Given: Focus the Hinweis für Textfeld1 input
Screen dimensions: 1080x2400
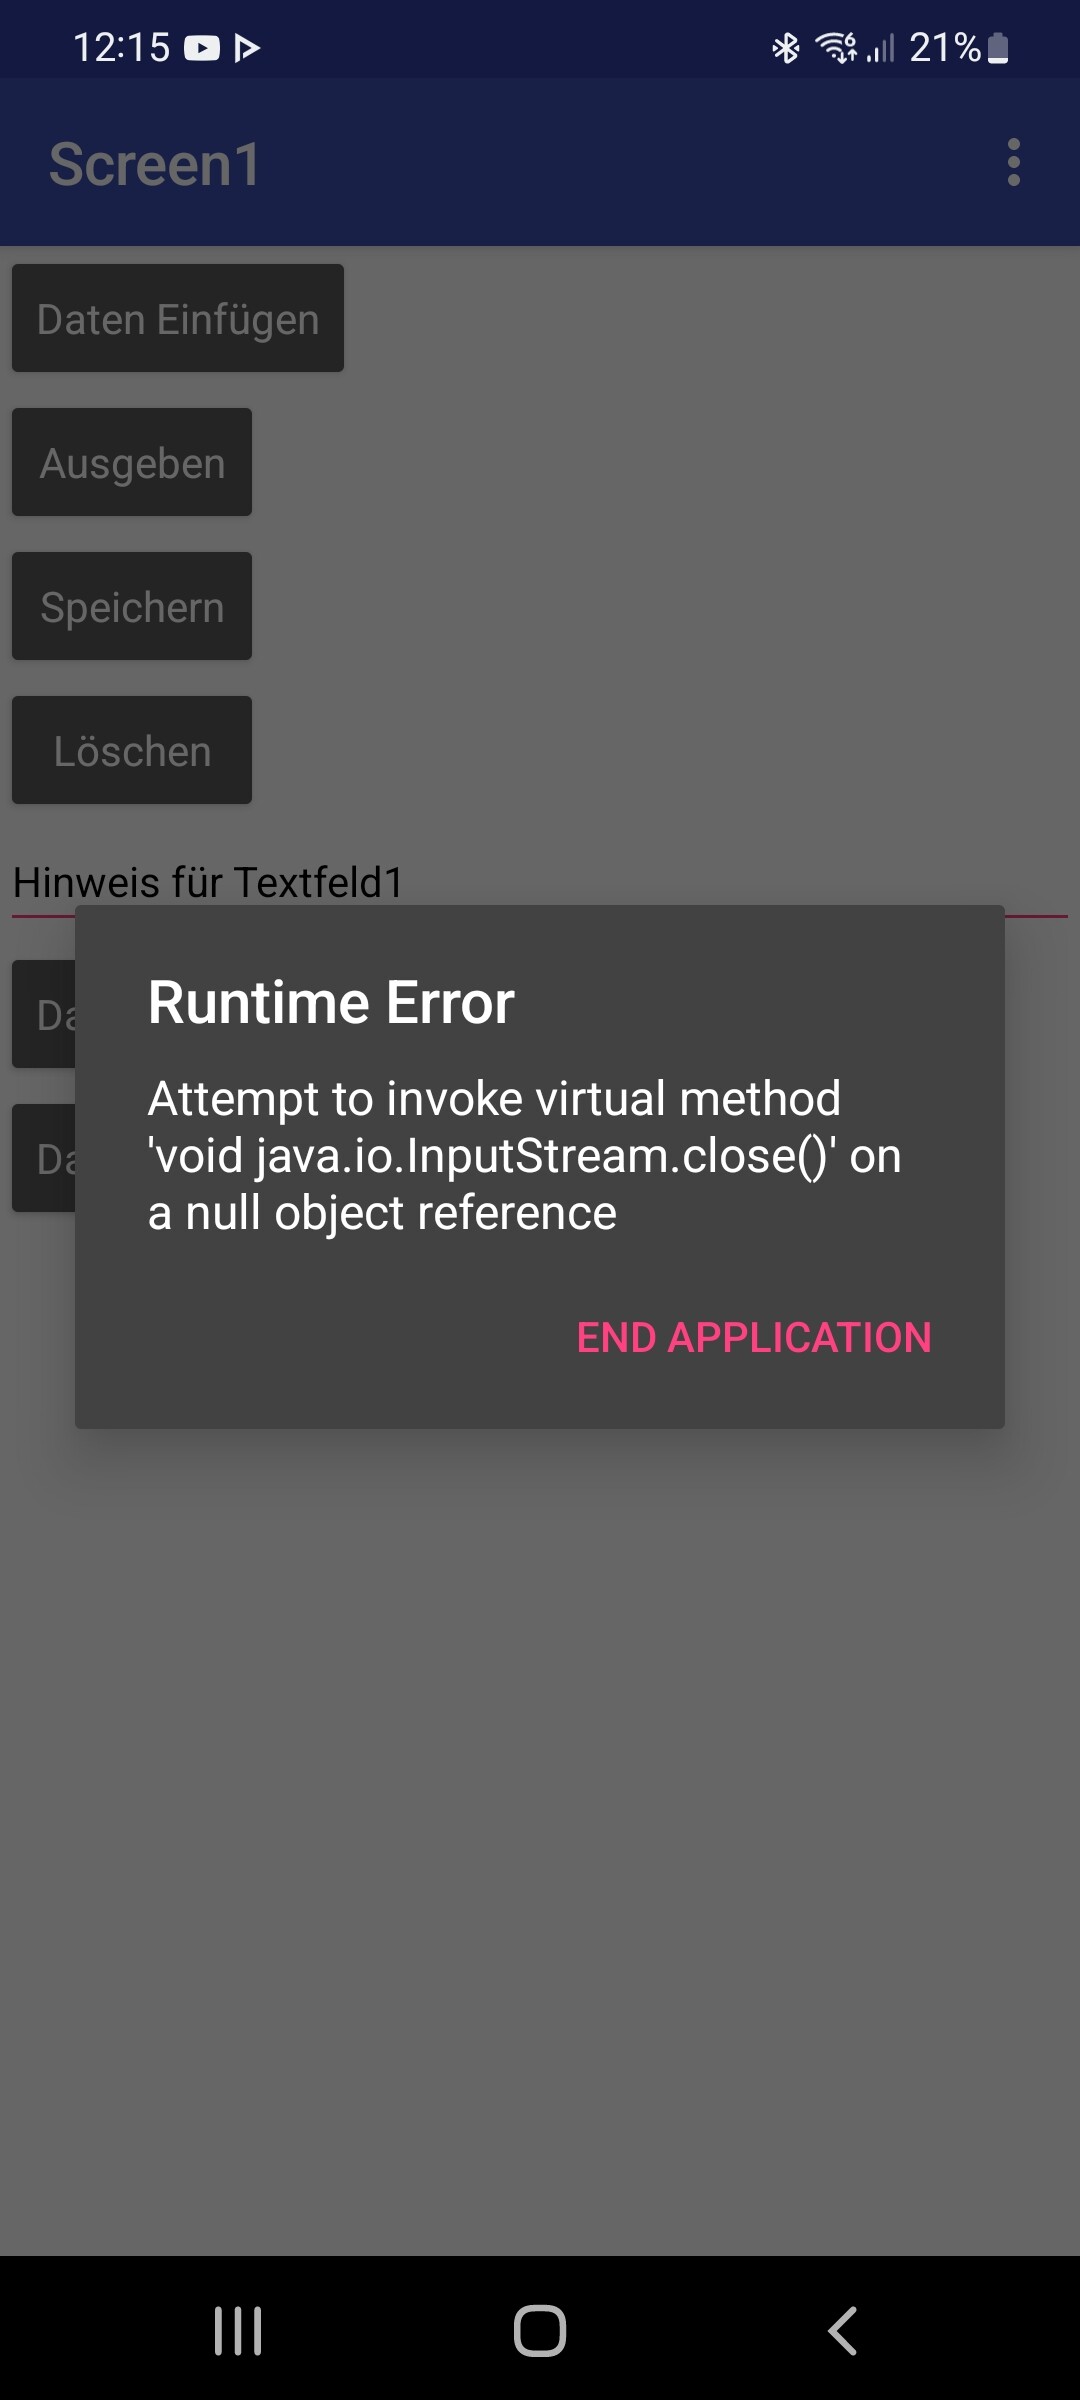Looking at the screenshot, I should coord(540,882).
